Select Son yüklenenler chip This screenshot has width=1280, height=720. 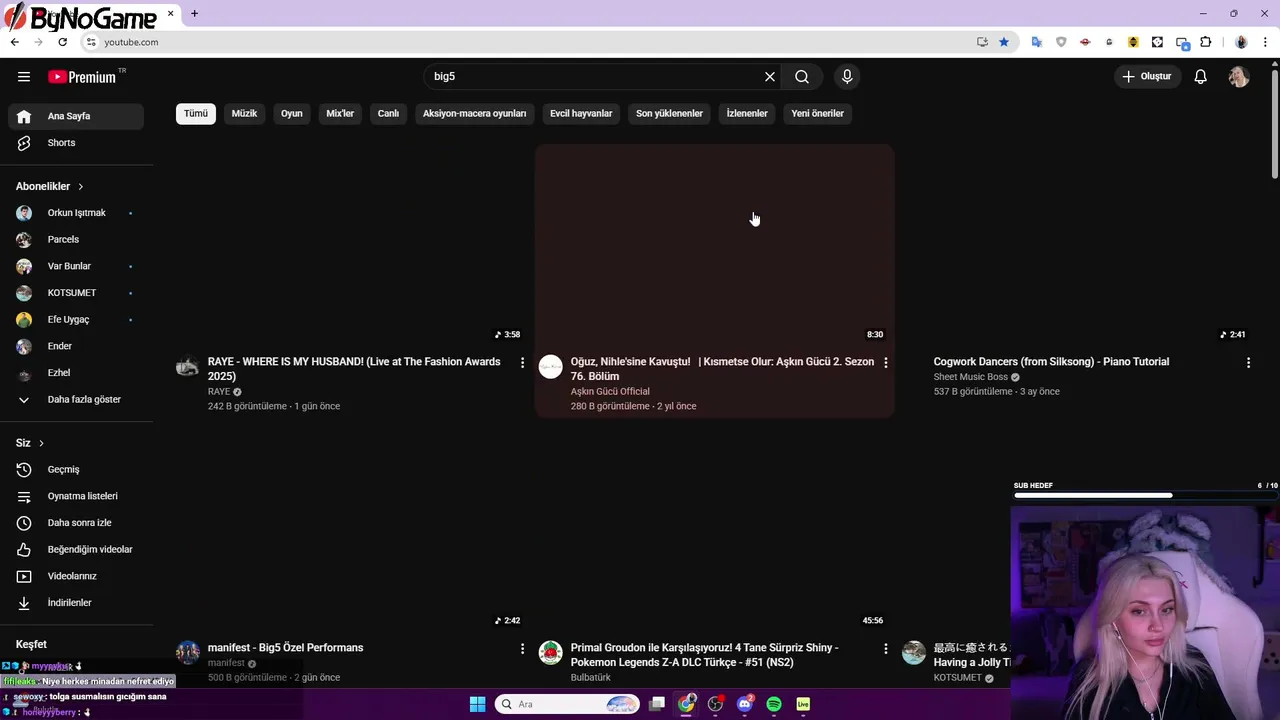click(669, 114)
